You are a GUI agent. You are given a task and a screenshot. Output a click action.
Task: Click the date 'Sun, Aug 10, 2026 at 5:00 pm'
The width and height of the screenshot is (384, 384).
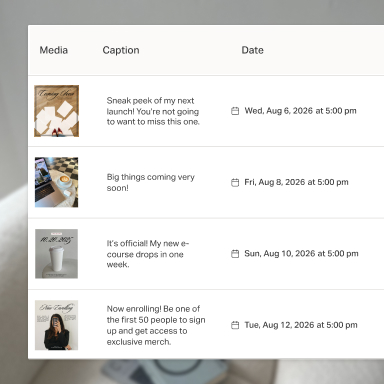[x=301, y=254]
